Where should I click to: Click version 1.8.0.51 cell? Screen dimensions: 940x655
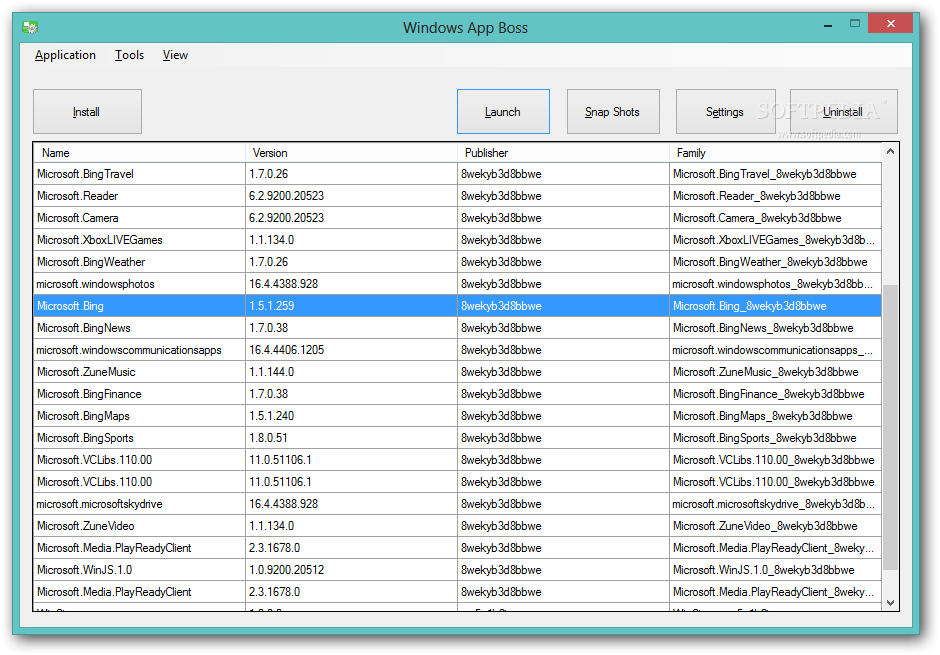pyautogui.click(x=351, y=438)
